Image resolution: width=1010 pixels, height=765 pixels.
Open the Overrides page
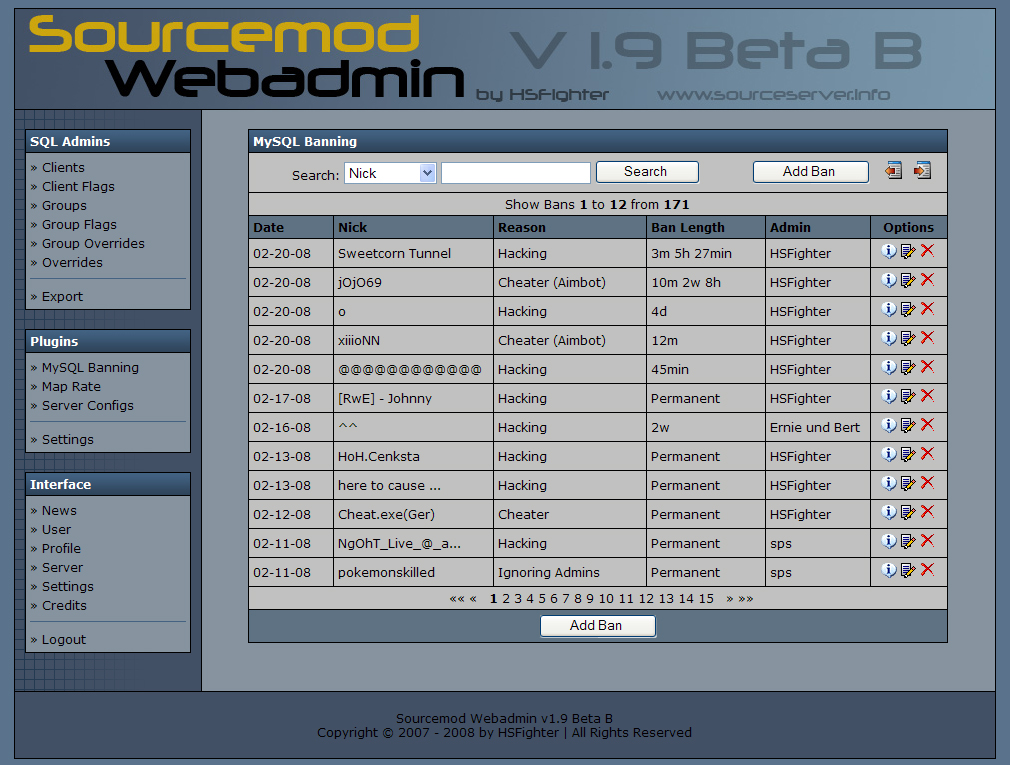72,263
